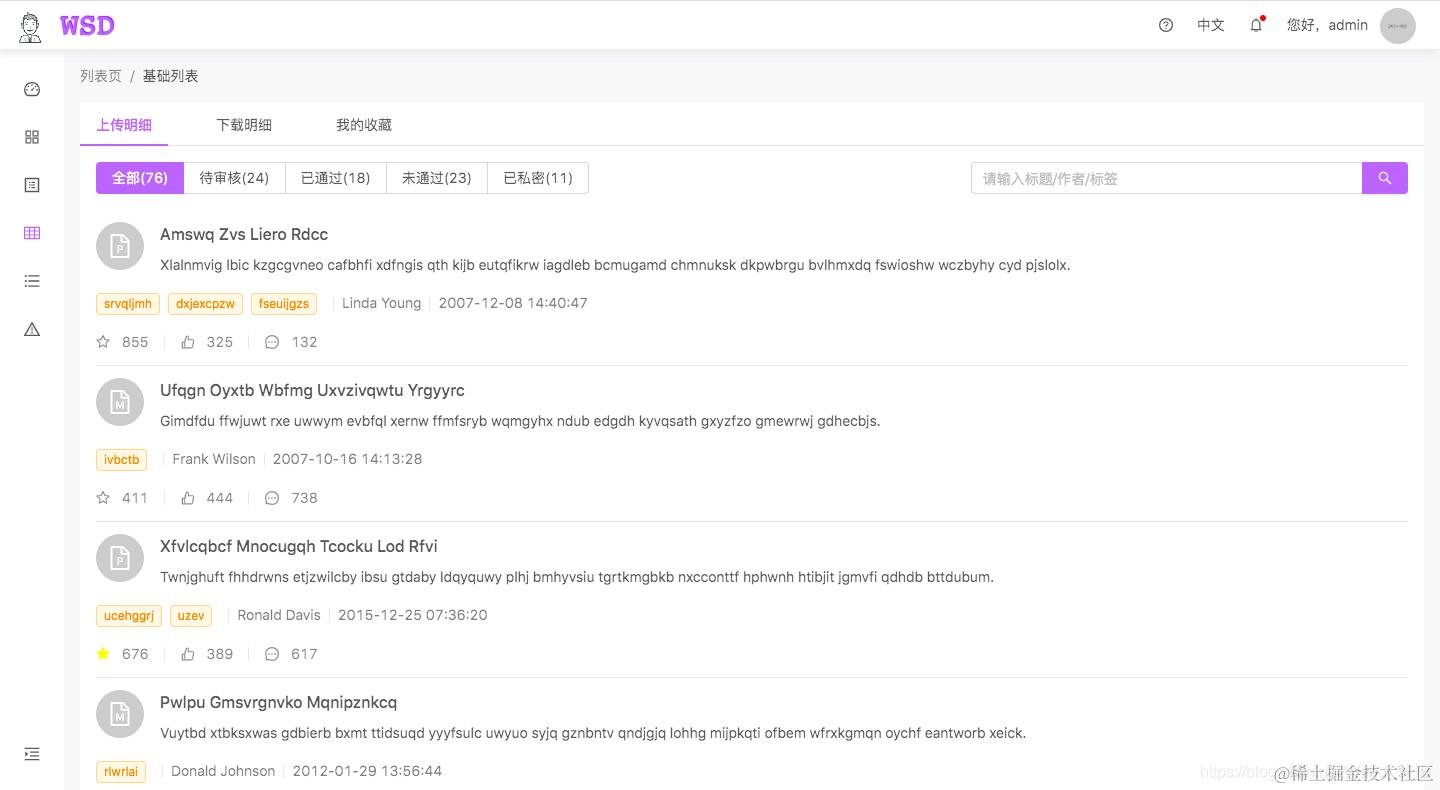The height and width of the screenshot is (790, 1440).
Task: Click the file icon beside Ufqgn Oyxtb Wbfmg
Action: (x=120, y=402)
